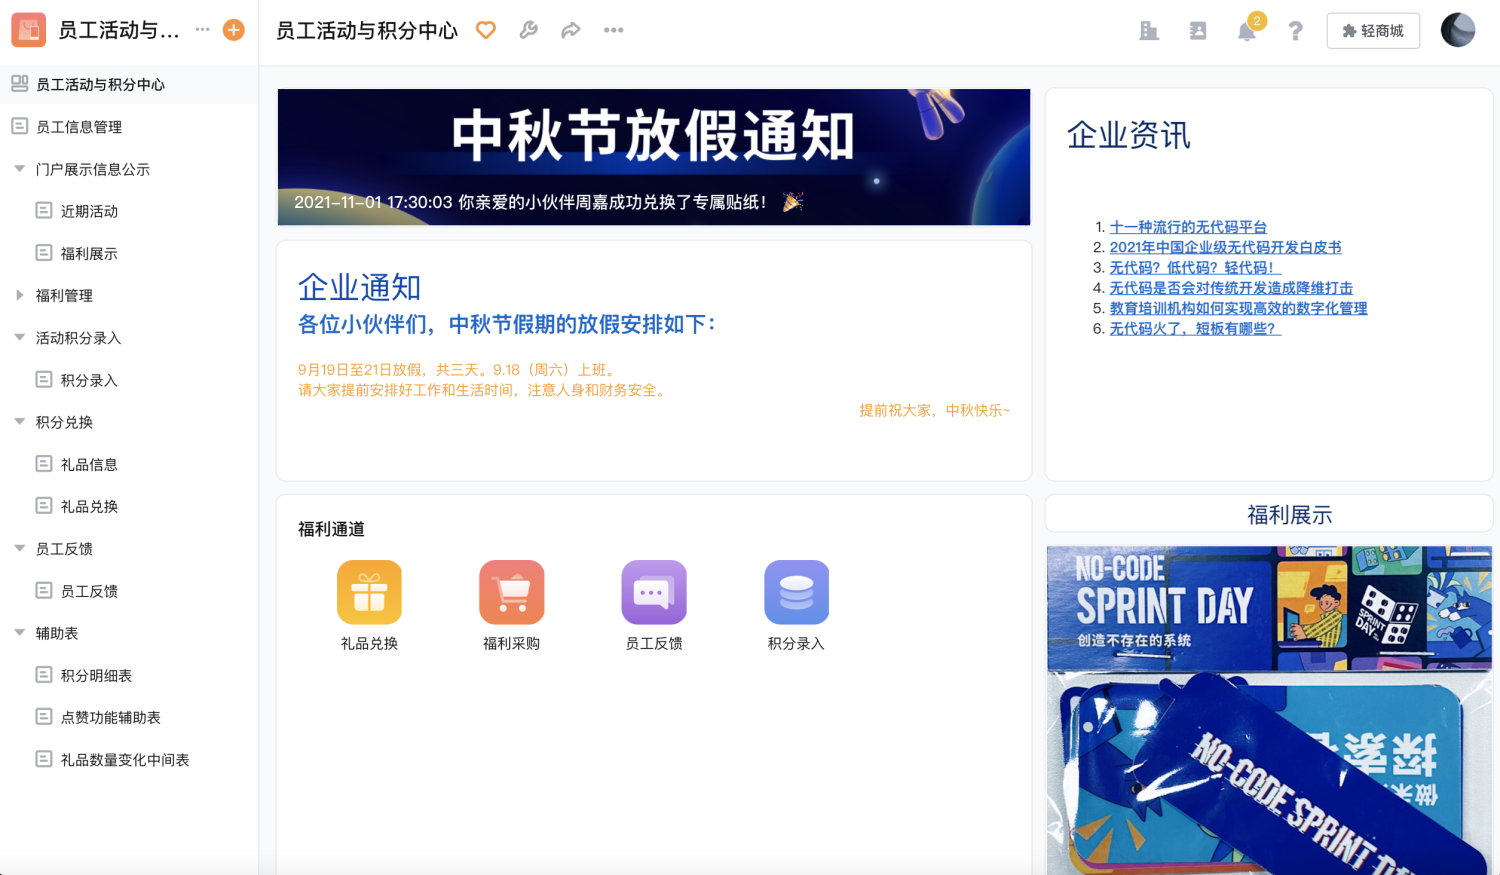Open link 教育培训机构如何实现高效的数字化管理

click(1238, 308)
